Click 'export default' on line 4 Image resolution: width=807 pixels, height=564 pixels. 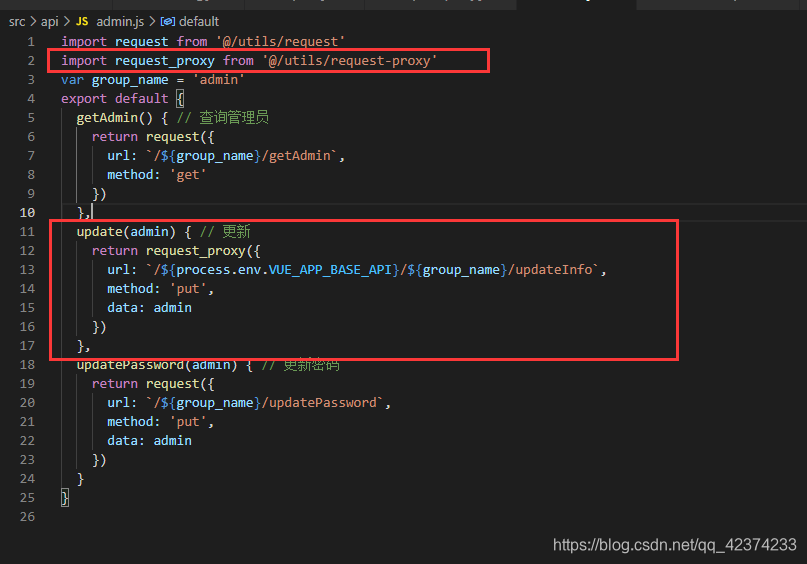pyautogui.click(x=115, y=99)
